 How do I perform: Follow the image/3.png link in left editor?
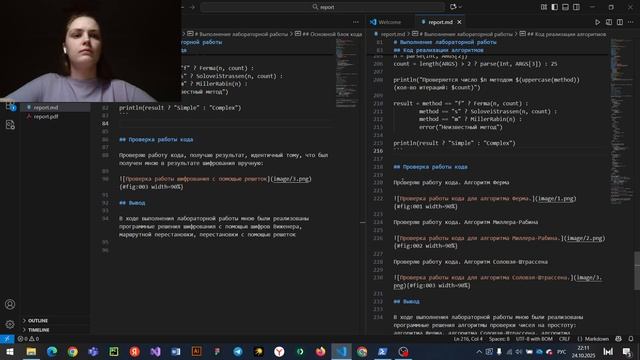coord(291,179)
